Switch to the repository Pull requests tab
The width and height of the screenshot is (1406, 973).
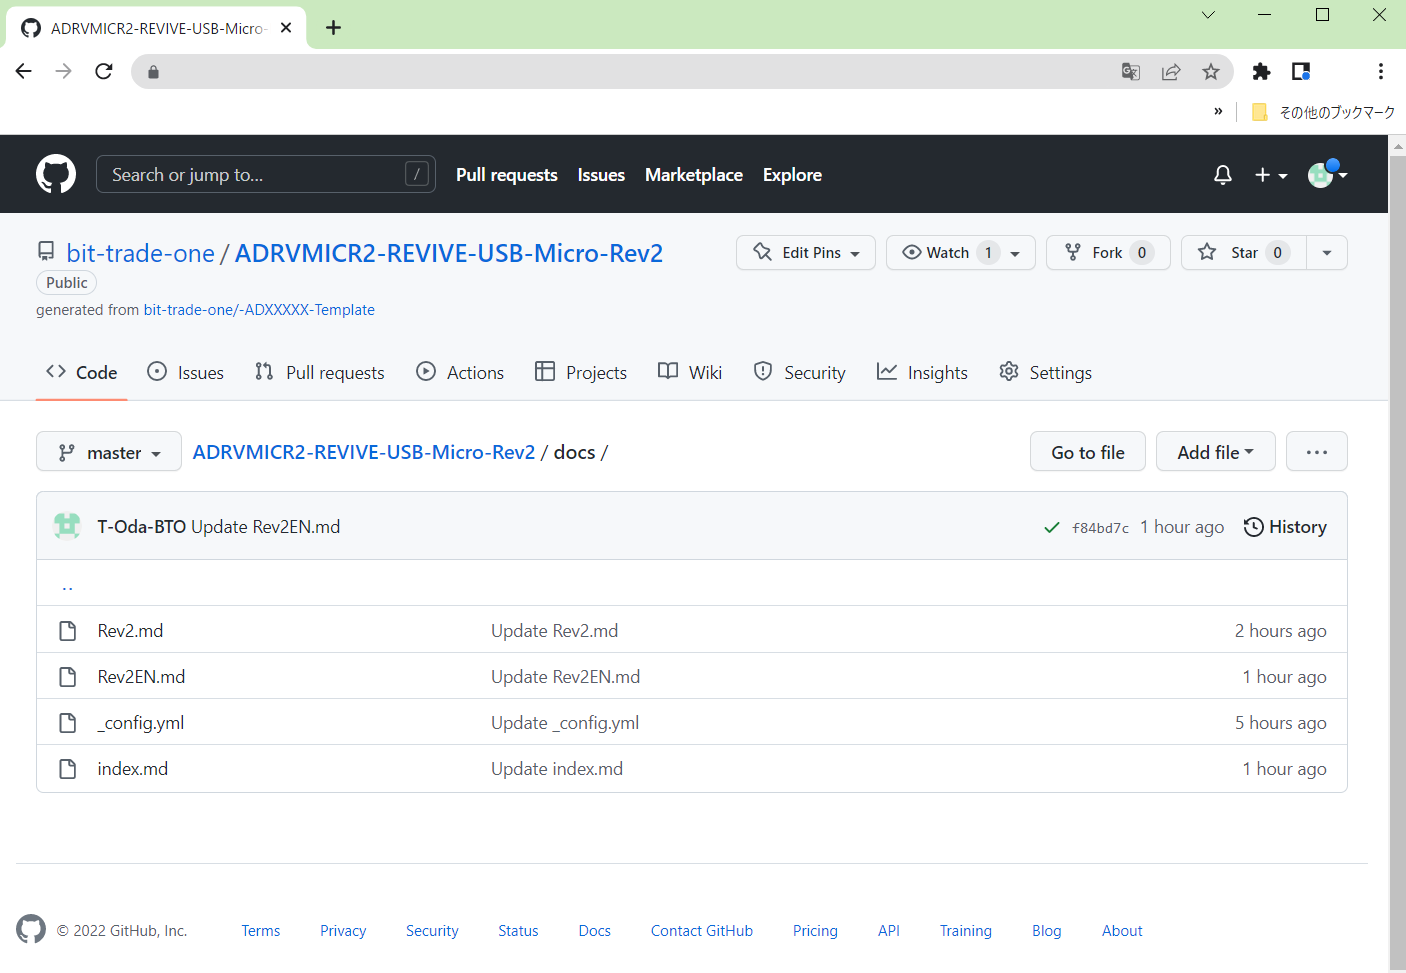coord(320,372)
